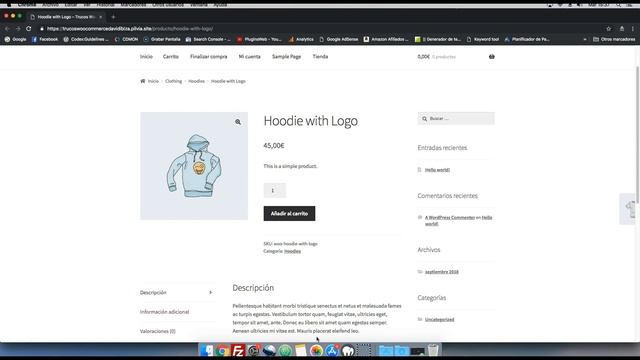Click the hoodie product image
The width and height of the screenshot is (640, 360).
click(x=194, y=166)
